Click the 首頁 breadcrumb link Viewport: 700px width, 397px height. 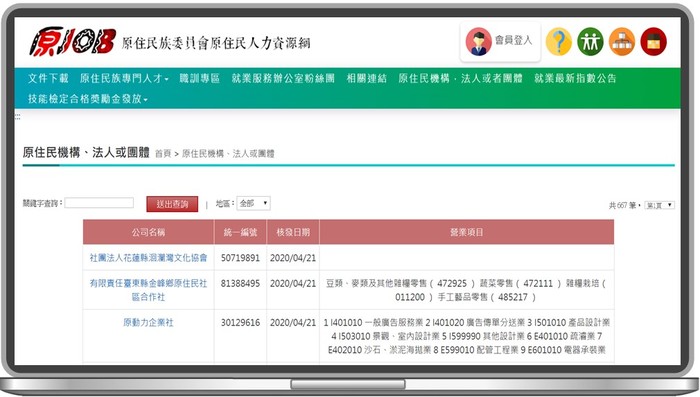[163, 154]
